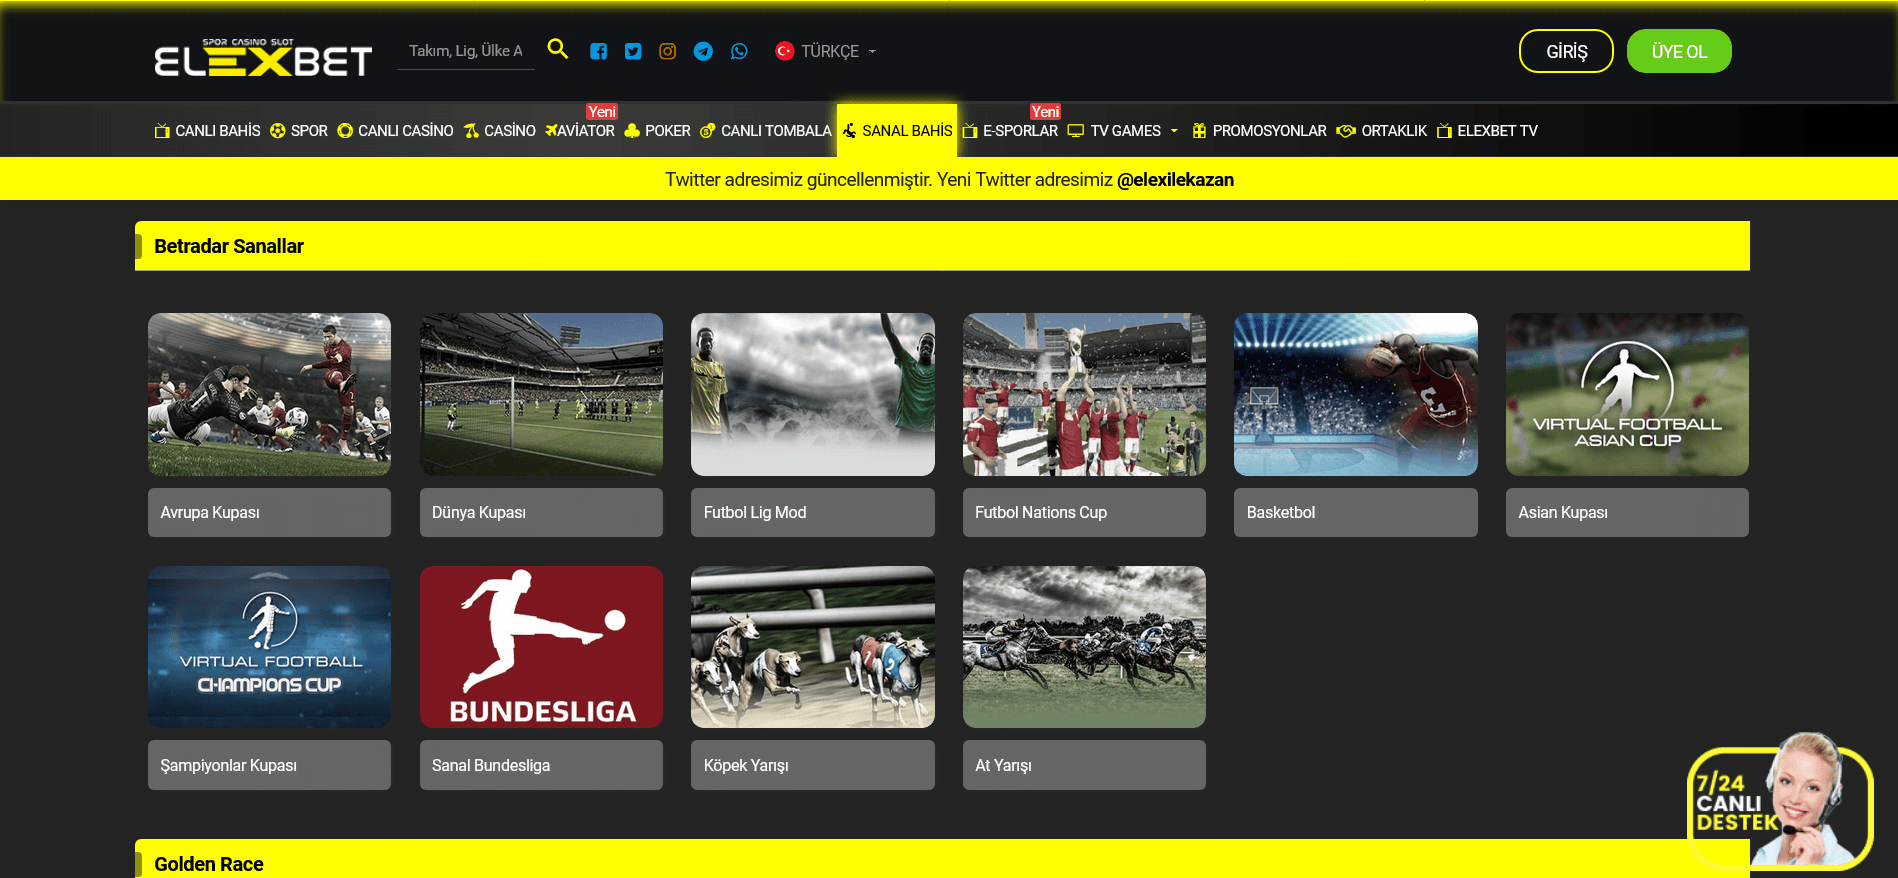Open the Basketbol game thumbnail
1898x878 pixels.
tap(1356, 394)
